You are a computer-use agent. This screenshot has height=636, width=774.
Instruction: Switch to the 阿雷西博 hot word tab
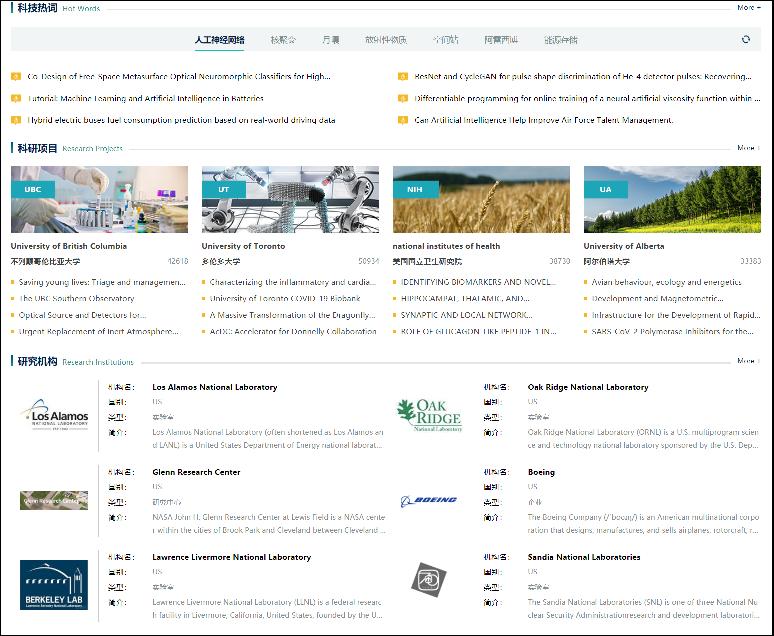pyautogui.click(x=501, y=40)
